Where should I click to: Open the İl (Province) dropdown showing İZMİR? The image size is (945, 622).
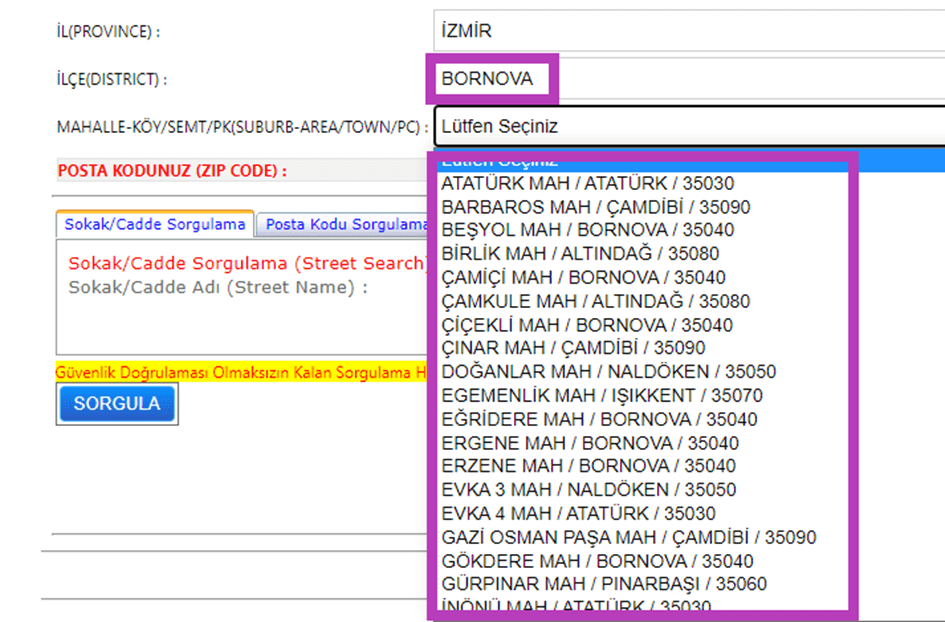[x=688, y=31]
